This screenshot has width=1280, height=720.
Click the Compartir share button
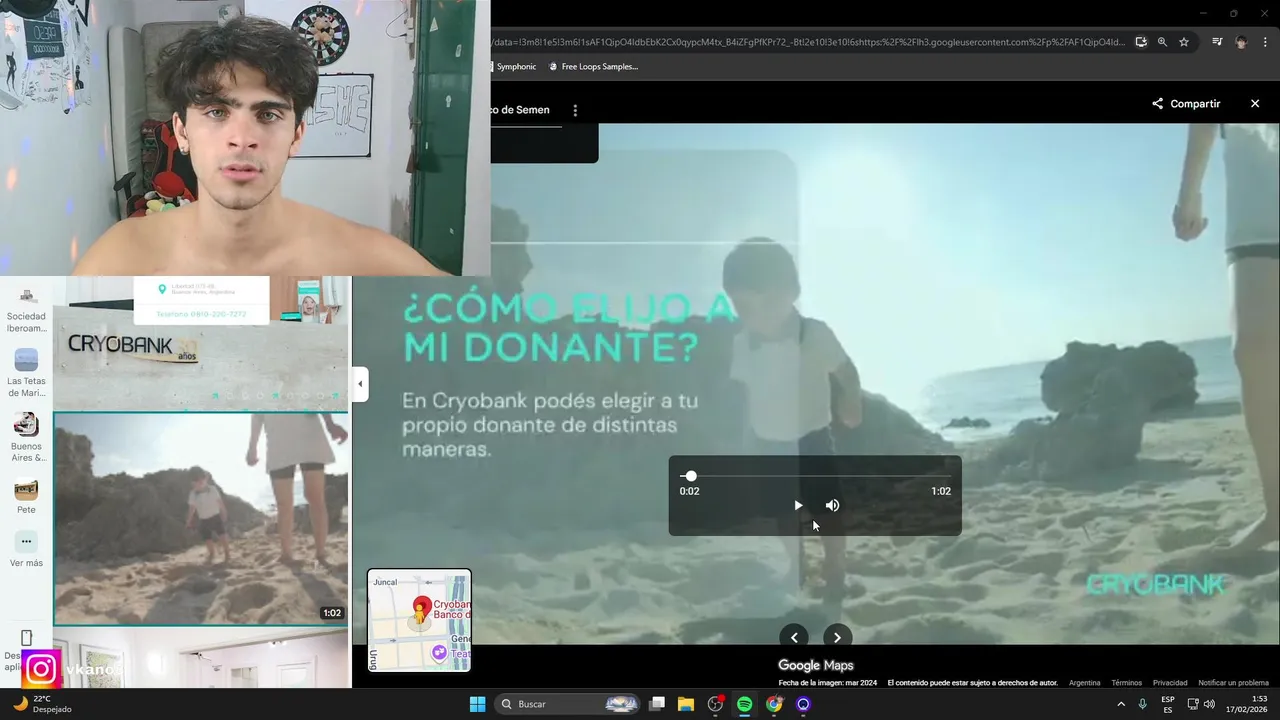[1186, 104]
